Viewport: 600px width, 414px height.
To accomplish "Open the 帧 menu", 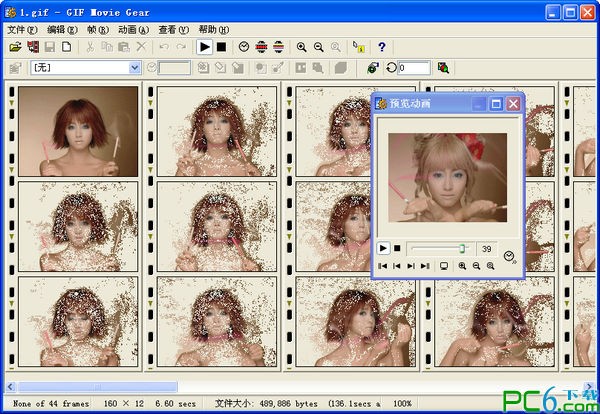I will coord(98,29).
